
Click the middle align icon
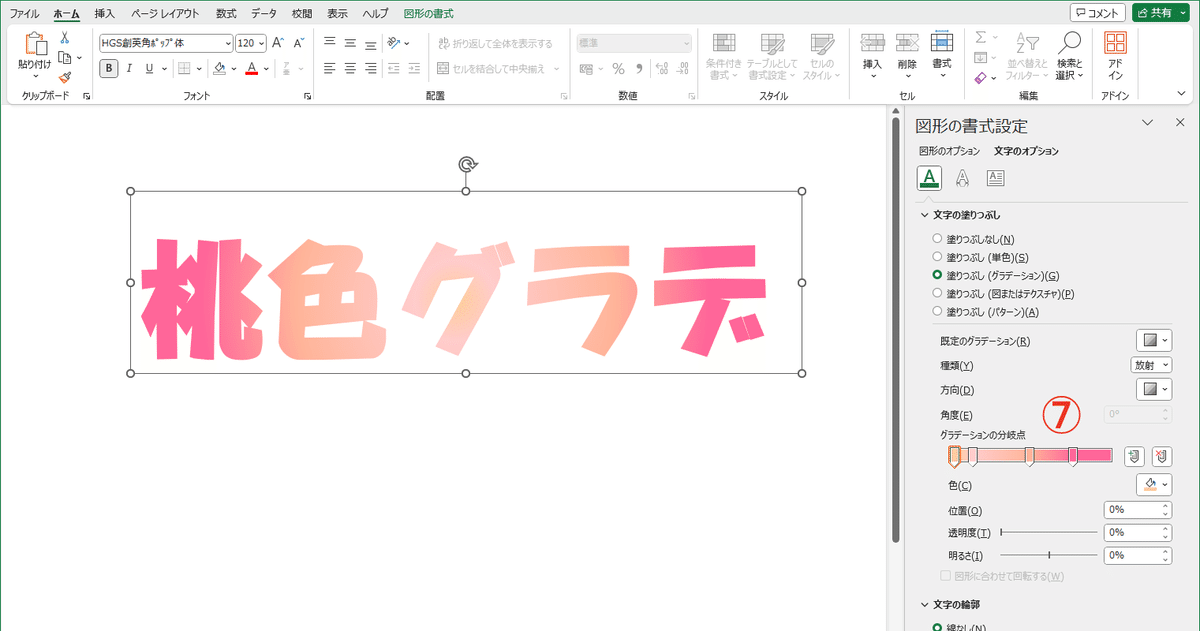pyautogui.click(x=350, y=43)
